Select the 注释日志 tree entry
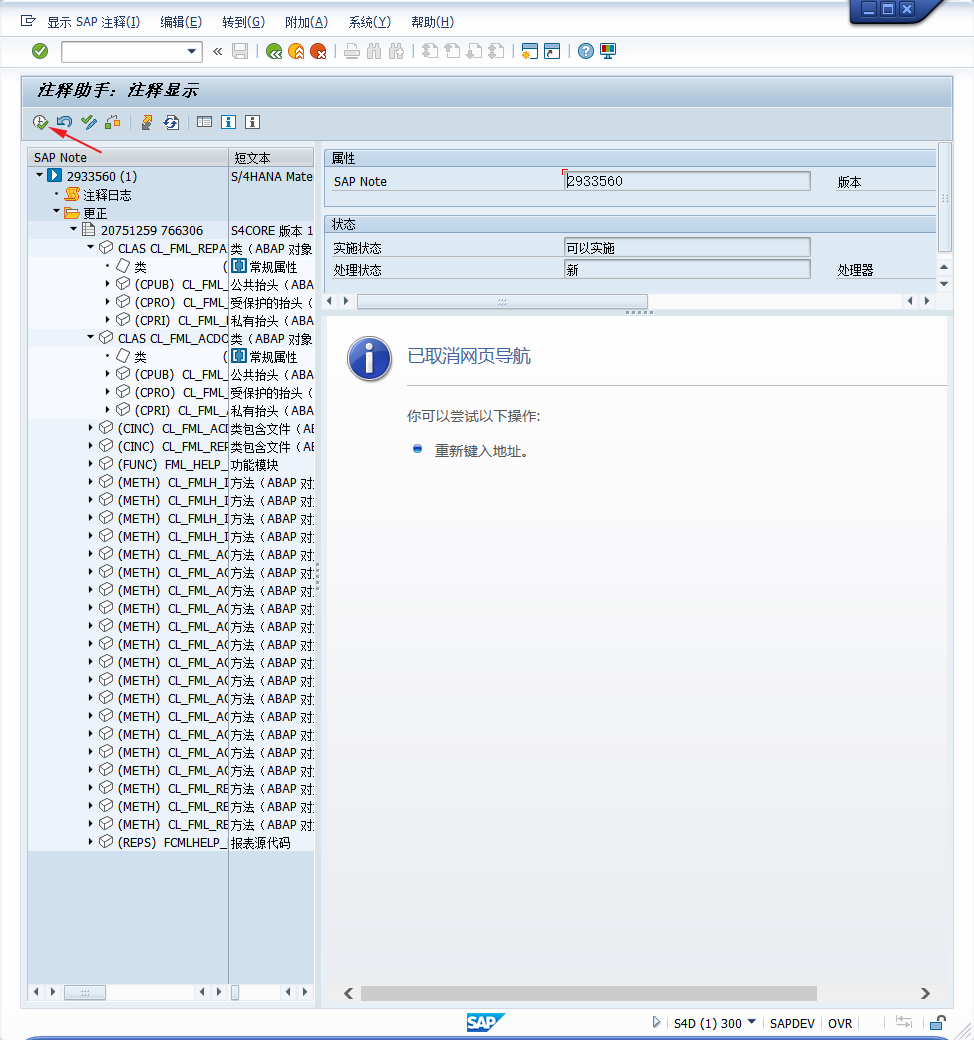Screen dimensions: 974x1040 [106, 195]
